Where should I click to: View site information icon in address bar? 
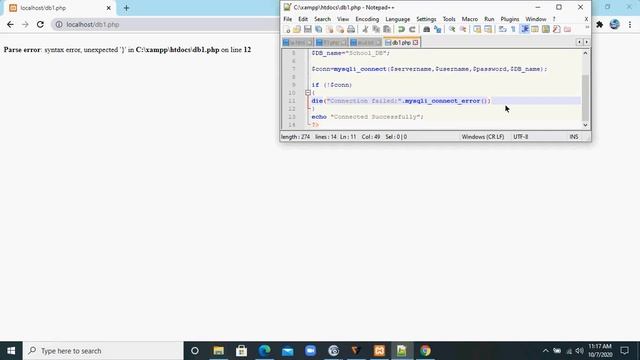pos(59,24)
